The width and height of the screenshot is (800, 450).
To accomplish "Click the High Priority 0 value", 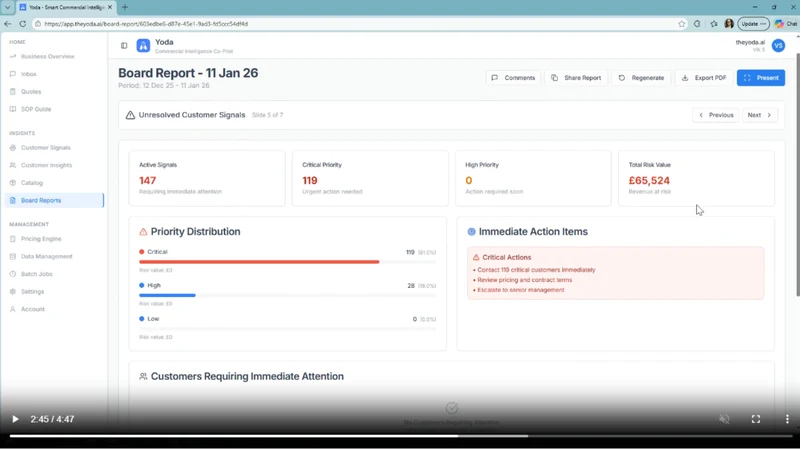I will coord(468,181).
